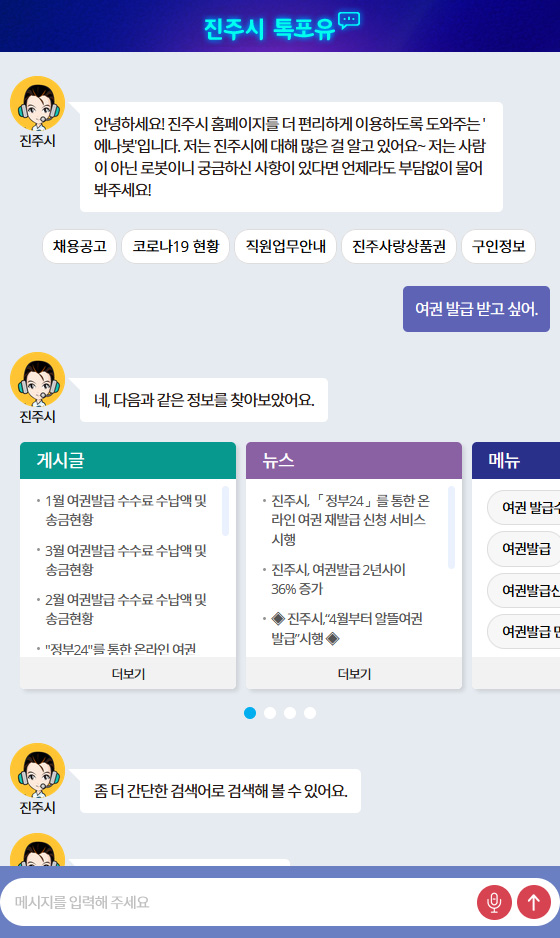Go to the first carousel page dot

pyautogui.click(x=250, y=712)
